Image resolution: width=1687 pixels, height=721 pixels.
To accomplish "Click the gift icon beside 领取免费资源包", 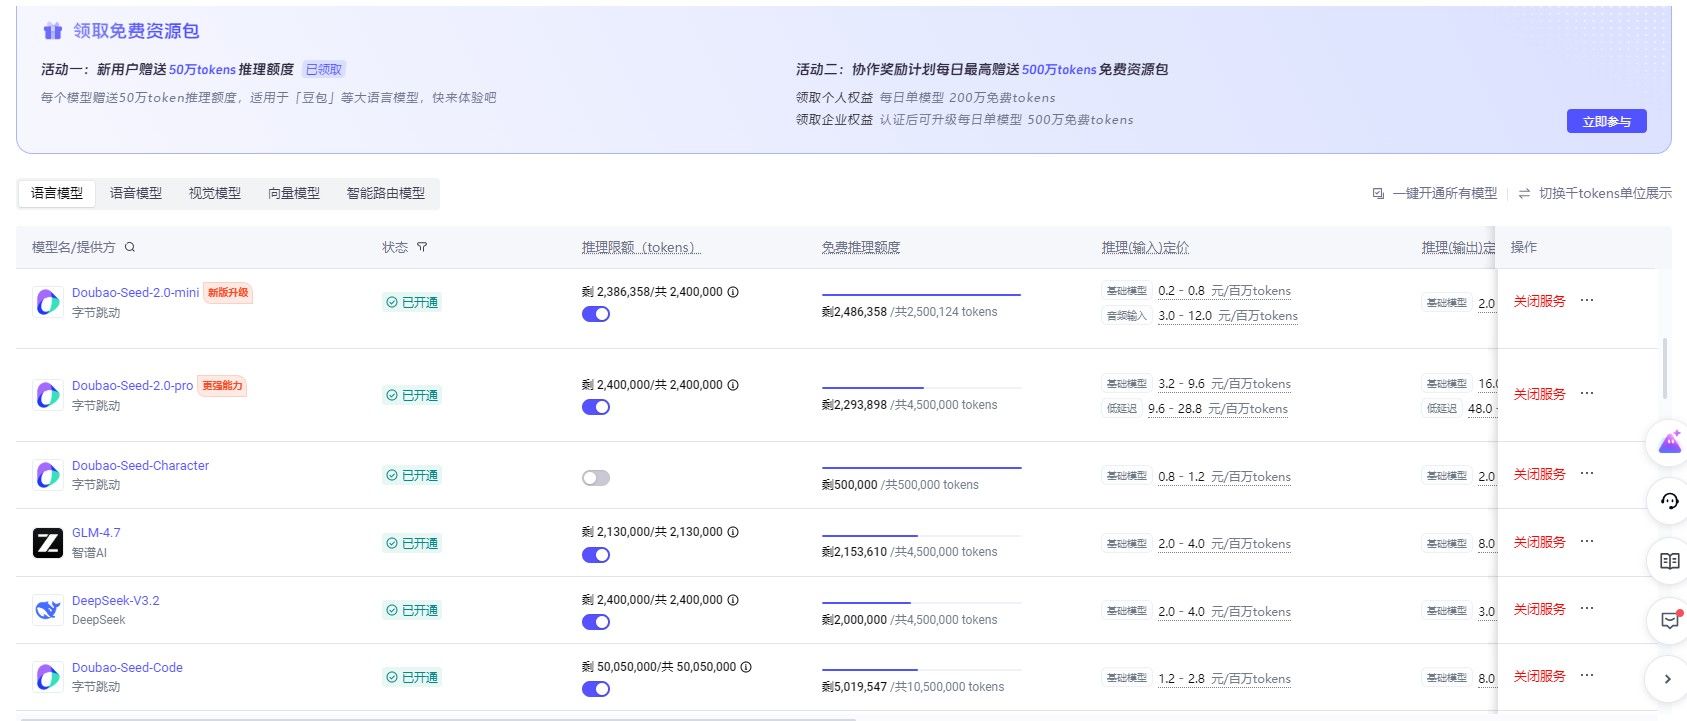I will pyautogui.click(x=53, y=31).
